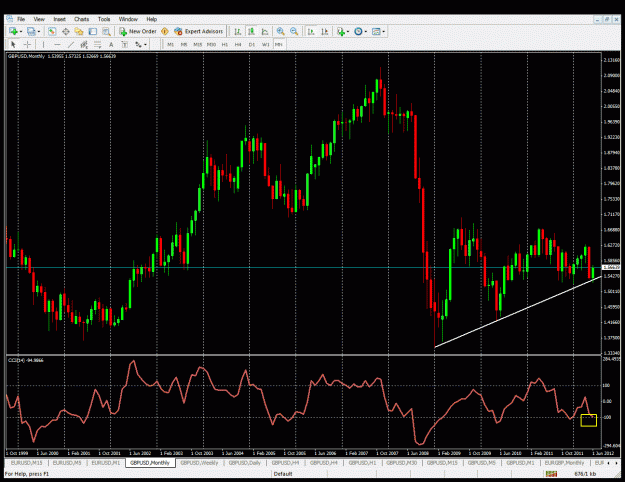Image resolution: width=625 pixels, height=482 pixels.
Task: Switch to EURUSD,M15 chart tab
Action: [26, 463]
